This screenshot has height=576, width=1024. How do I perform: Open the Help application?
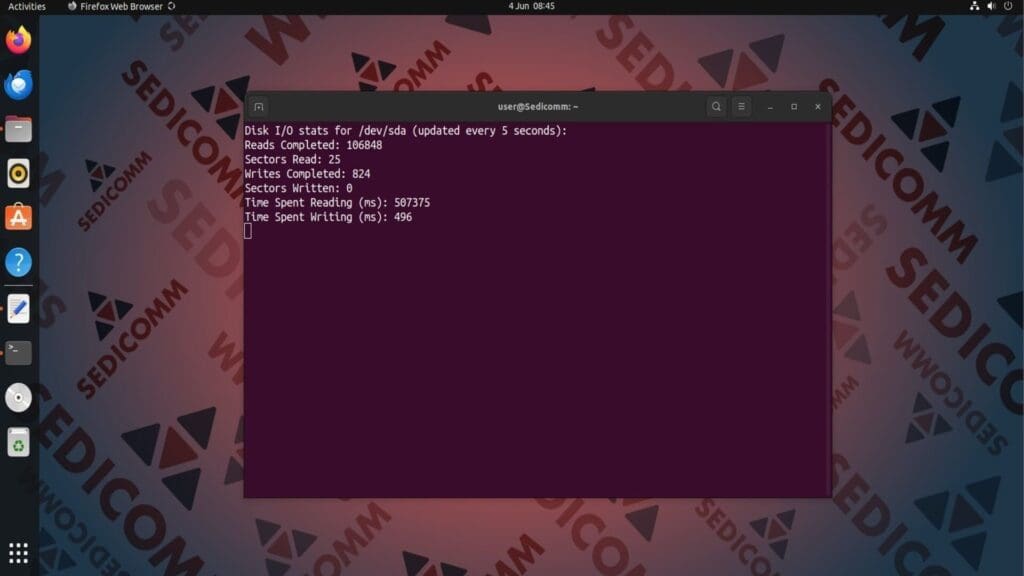[x=18, y=263]
